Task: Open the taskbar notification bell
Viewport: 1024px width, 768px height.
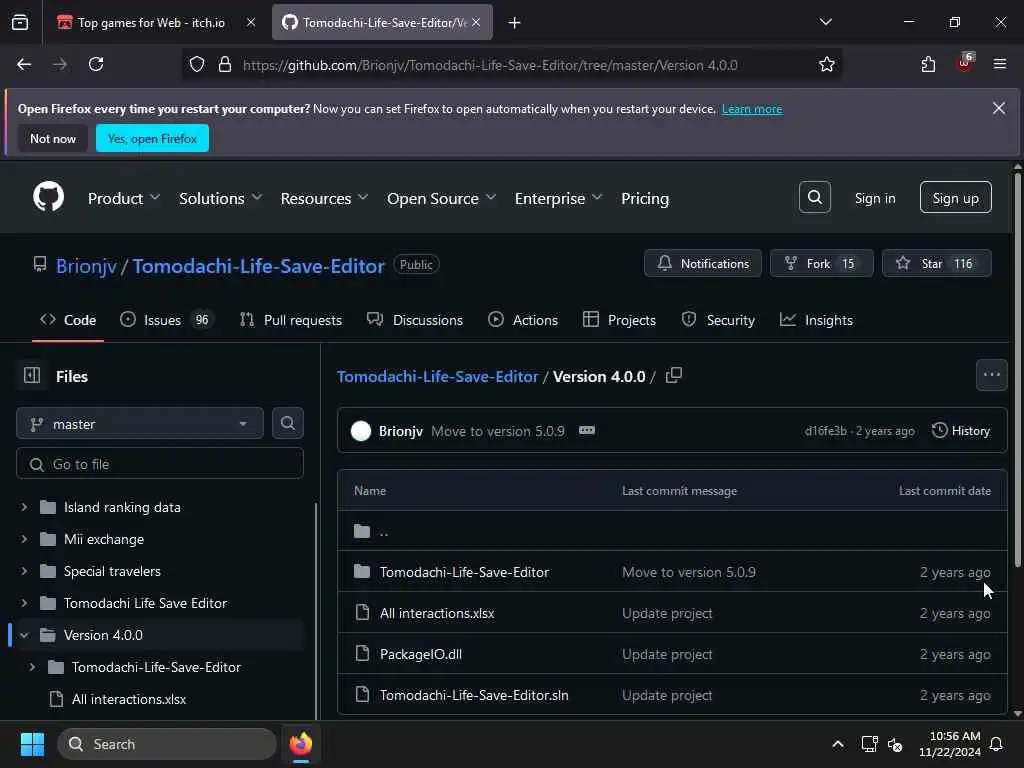Action: pyautogui.click(x=996, y=744)
